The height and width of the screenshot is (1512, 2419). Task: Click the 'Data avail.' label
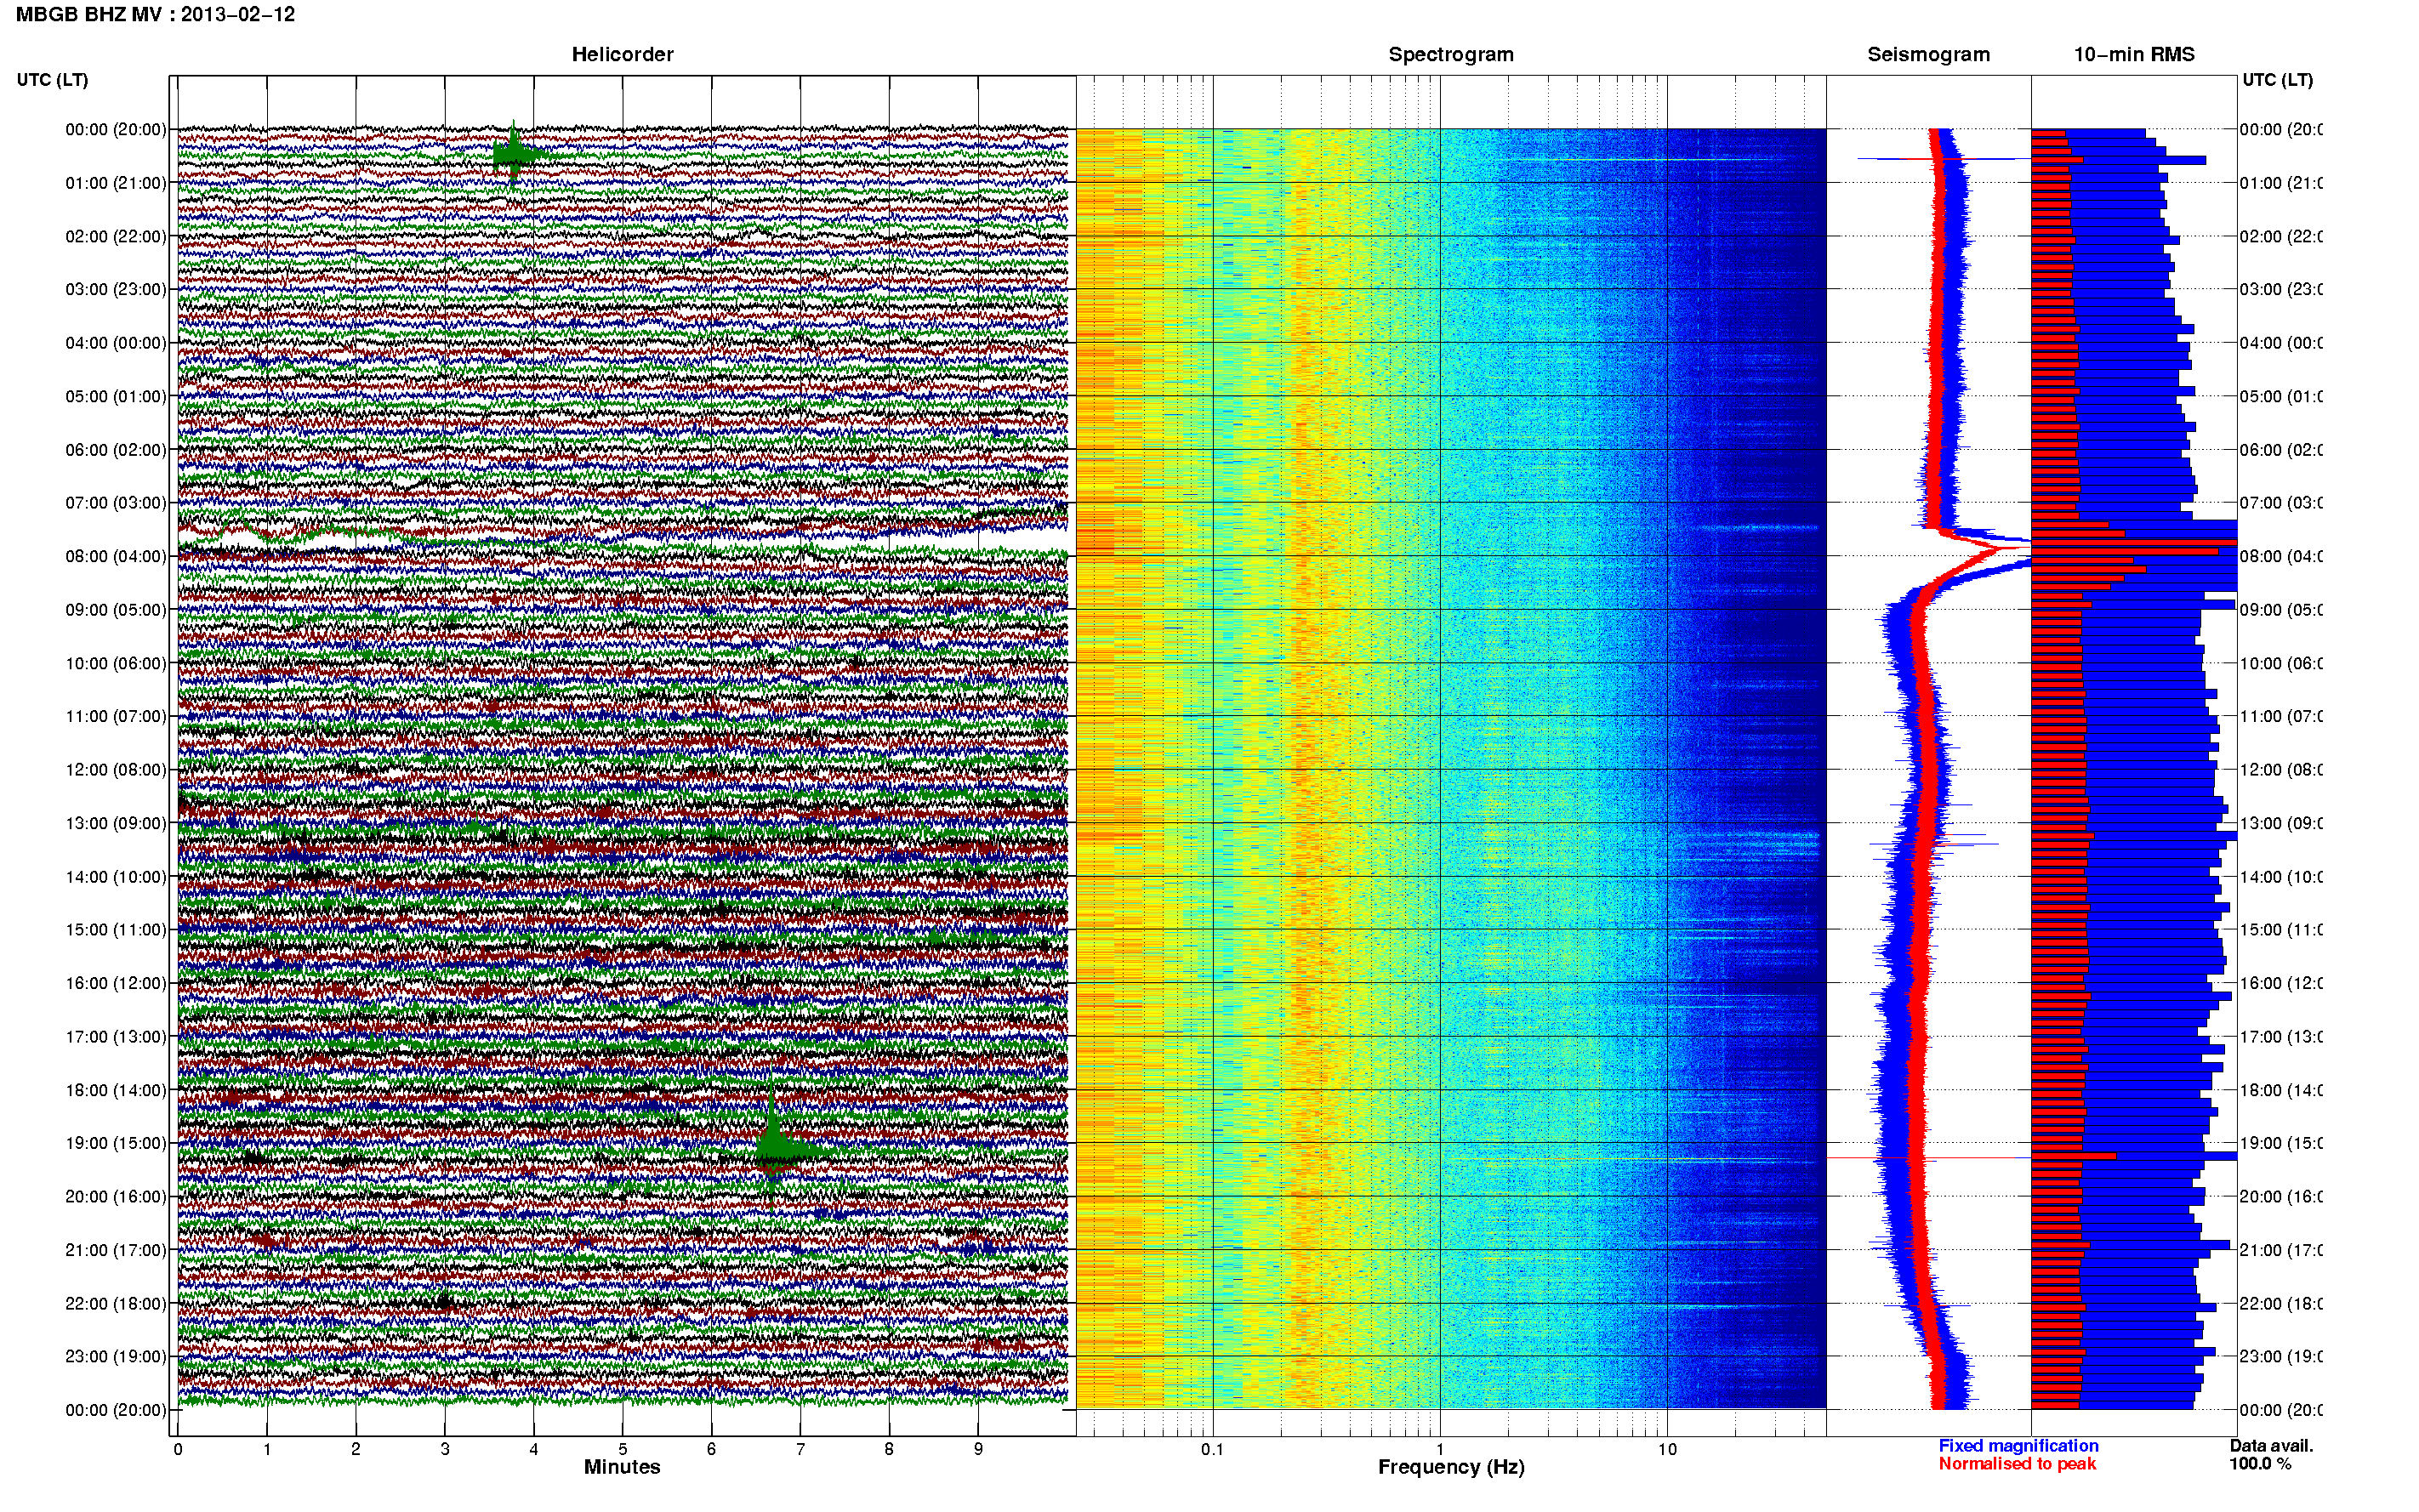click(x=2271, y=1446)
